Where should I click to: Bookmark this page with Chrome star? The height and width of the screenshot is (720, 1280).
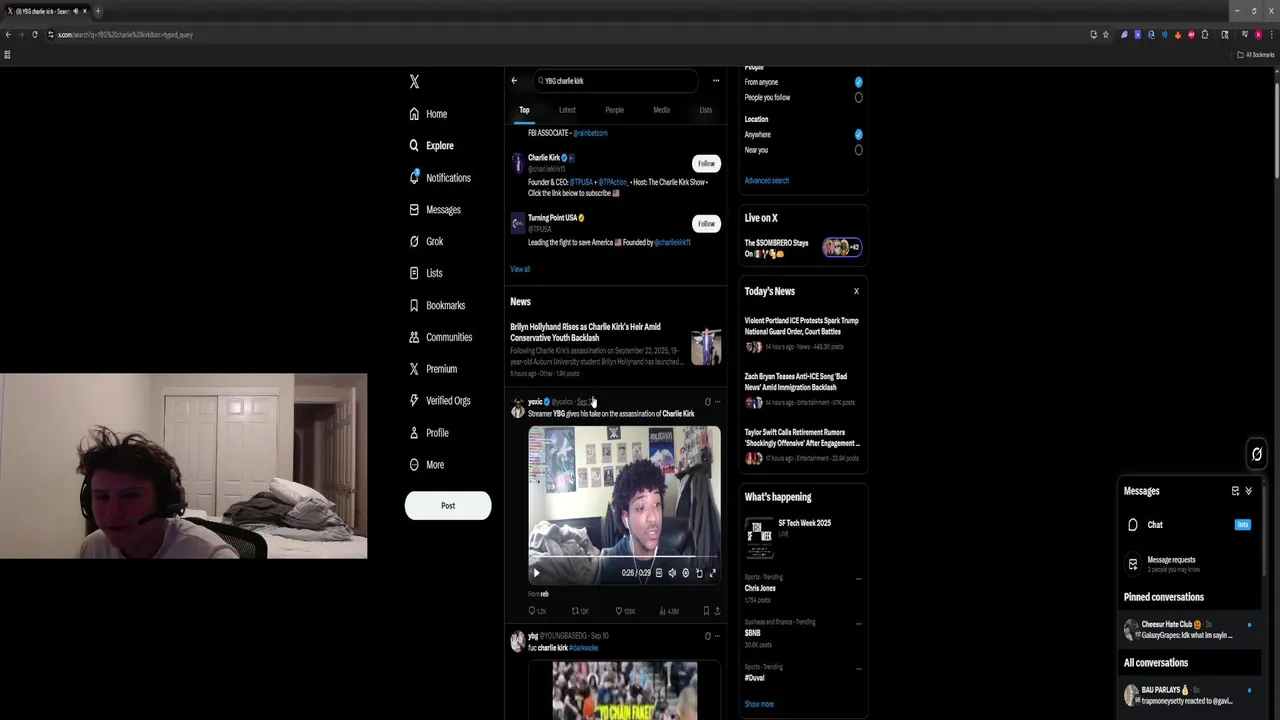[x=1105, y=35]
